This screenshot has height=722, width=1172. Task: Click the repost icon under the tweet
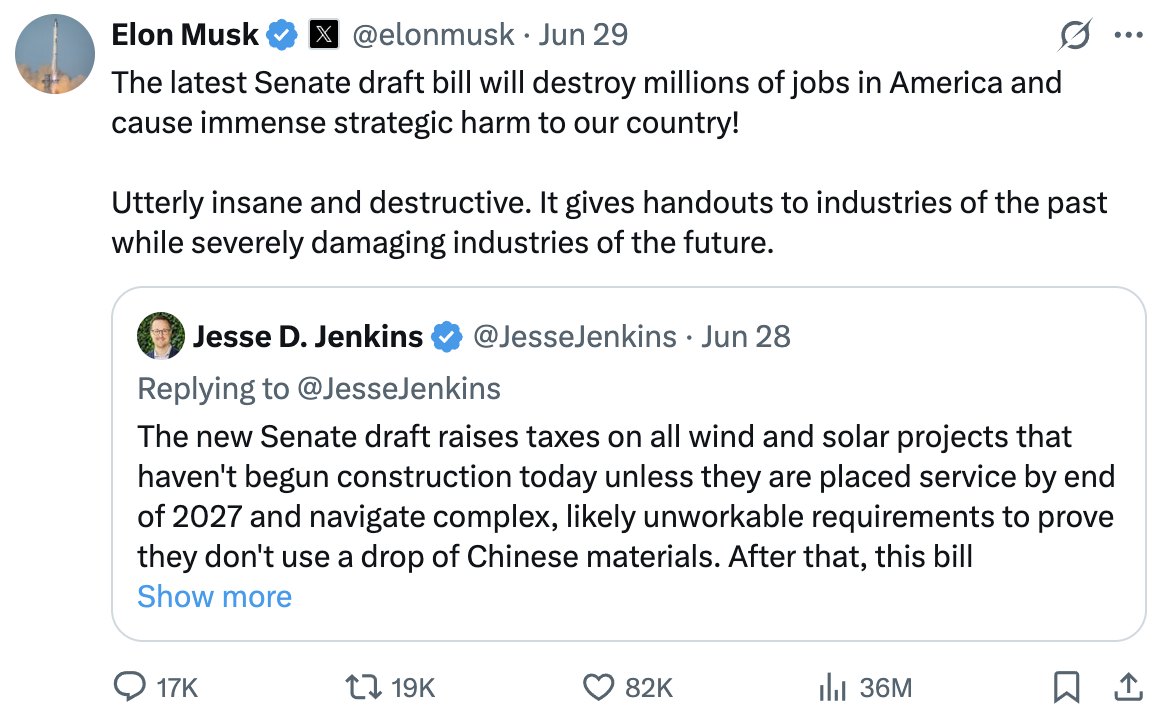coord(364,687)
